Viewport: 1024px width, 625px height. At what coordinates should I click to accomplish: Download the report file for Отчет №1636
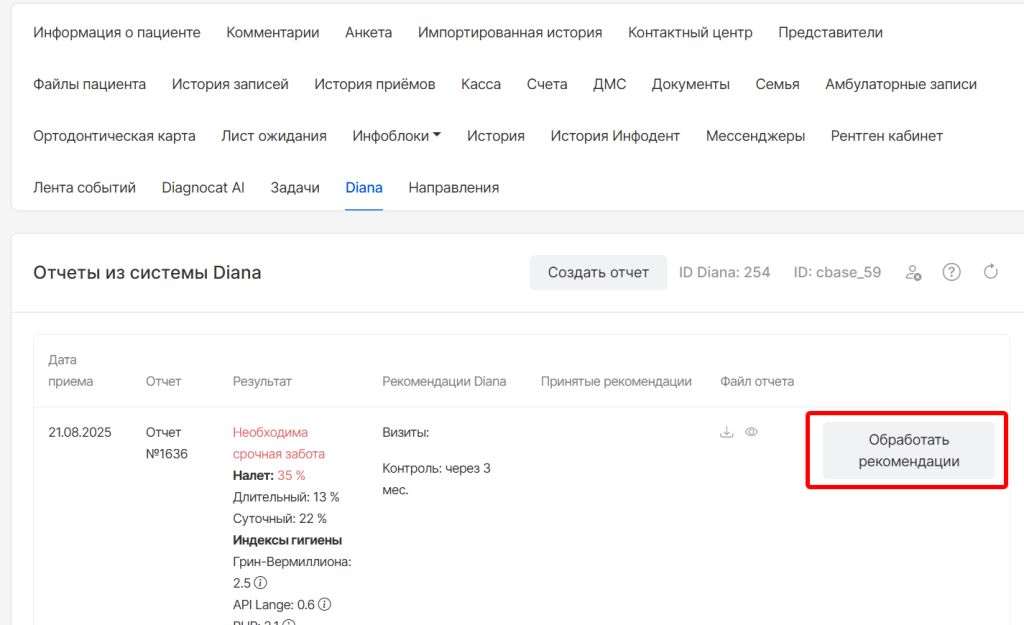pos(727,432)
